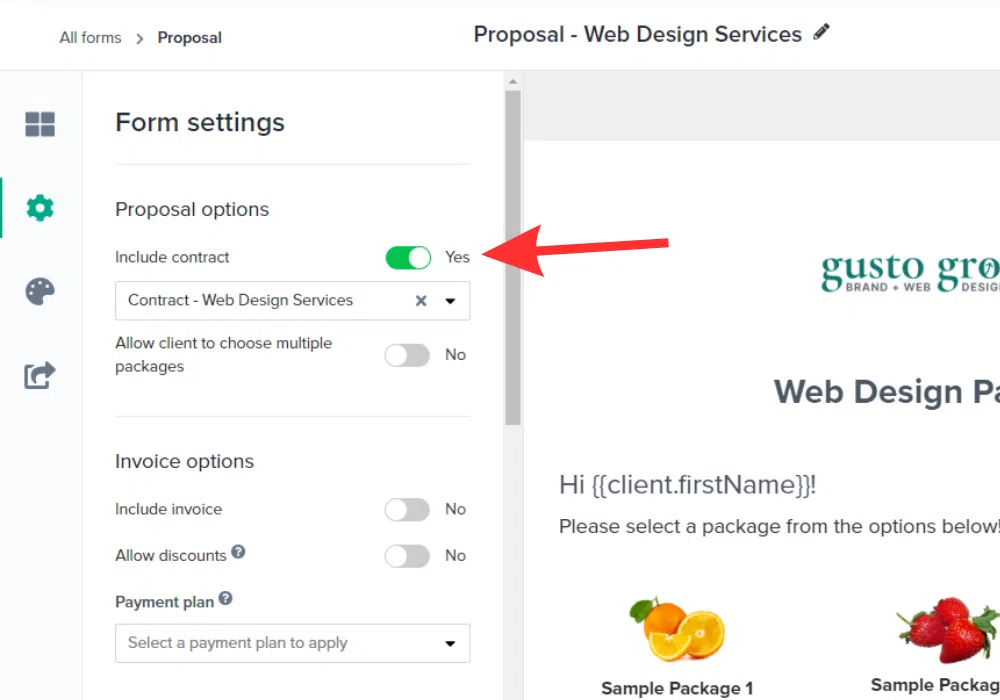The width and height of the screenshot is (1000, 700).
Task: Expand the contract selection dropdown arrow
Action: [x=451, y=301]
